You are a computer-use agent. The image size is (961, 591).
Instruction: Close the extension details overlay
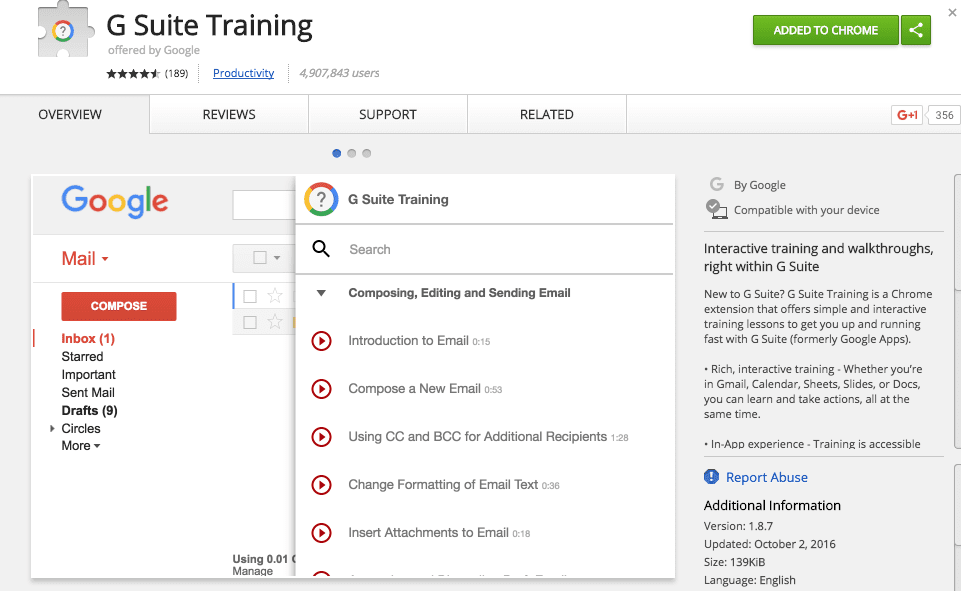[952, 12]
